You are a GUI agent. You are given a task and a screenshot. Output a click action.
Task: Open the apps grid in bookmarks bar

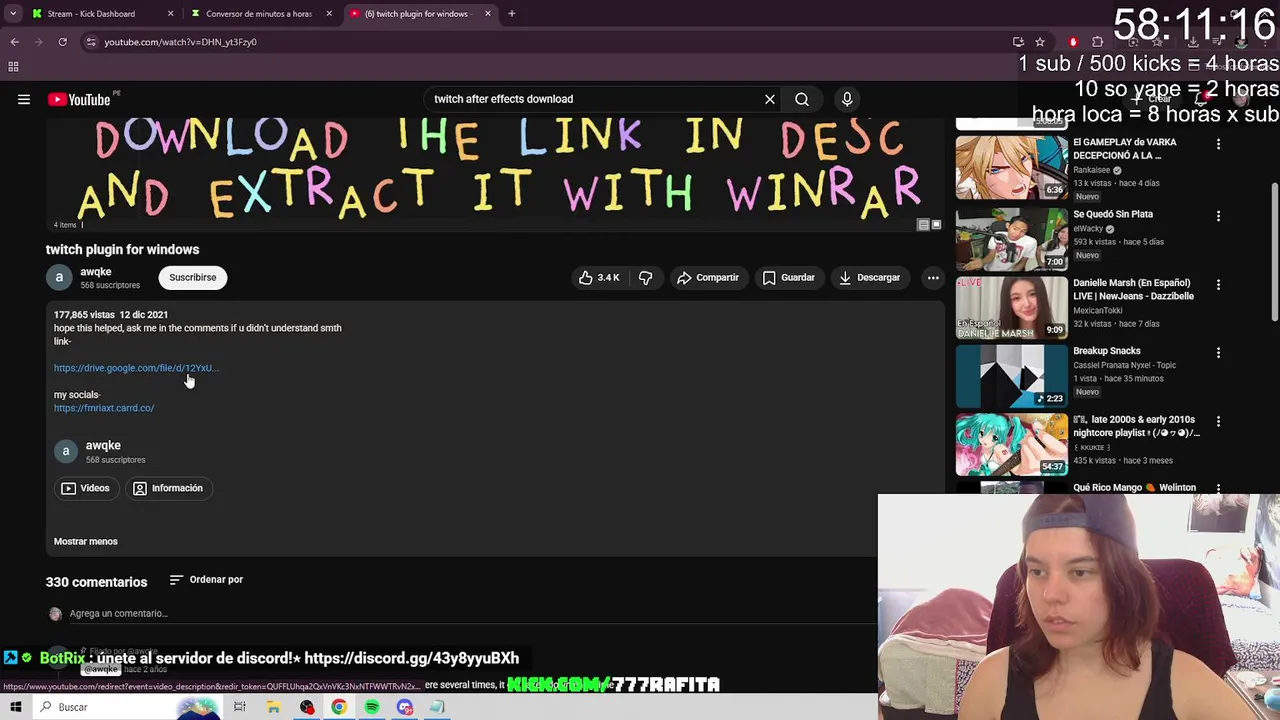point(13,67)
